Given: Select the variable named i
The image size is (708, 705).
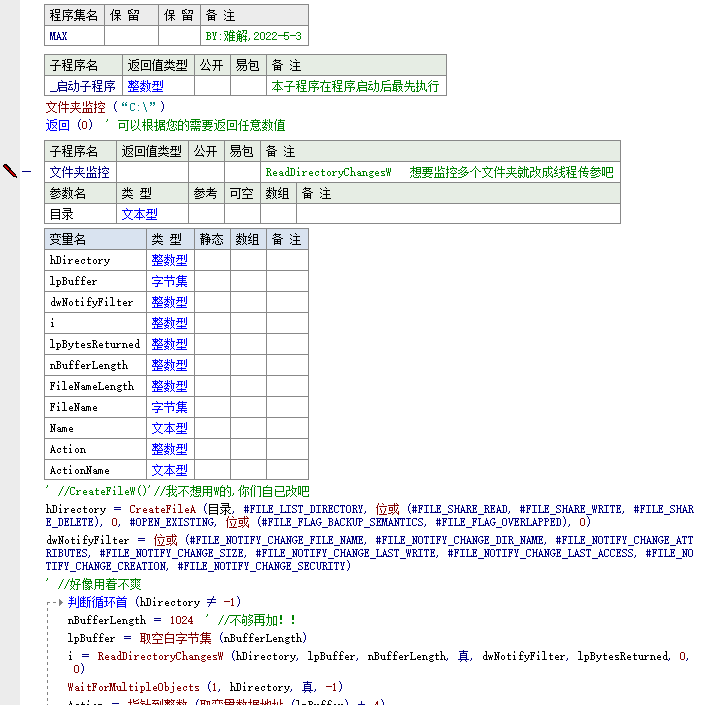Looking at the screenshot, I should pos(95,323).
